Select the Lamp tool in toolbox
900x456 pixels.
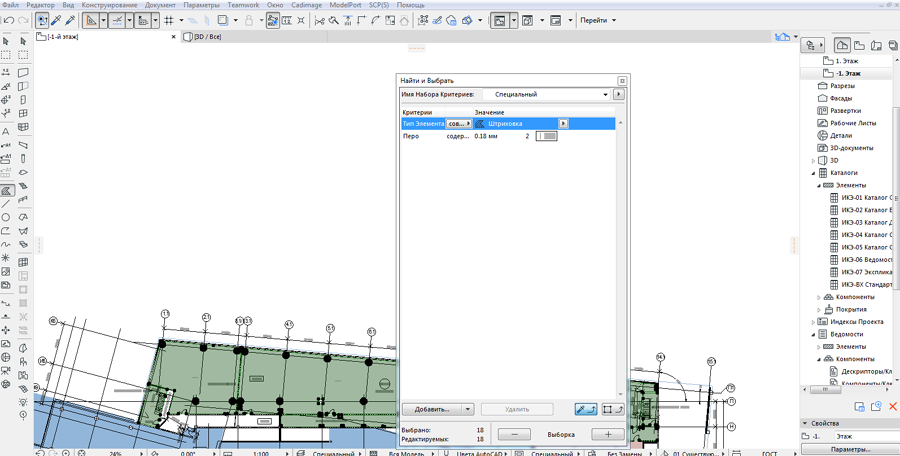24,401
